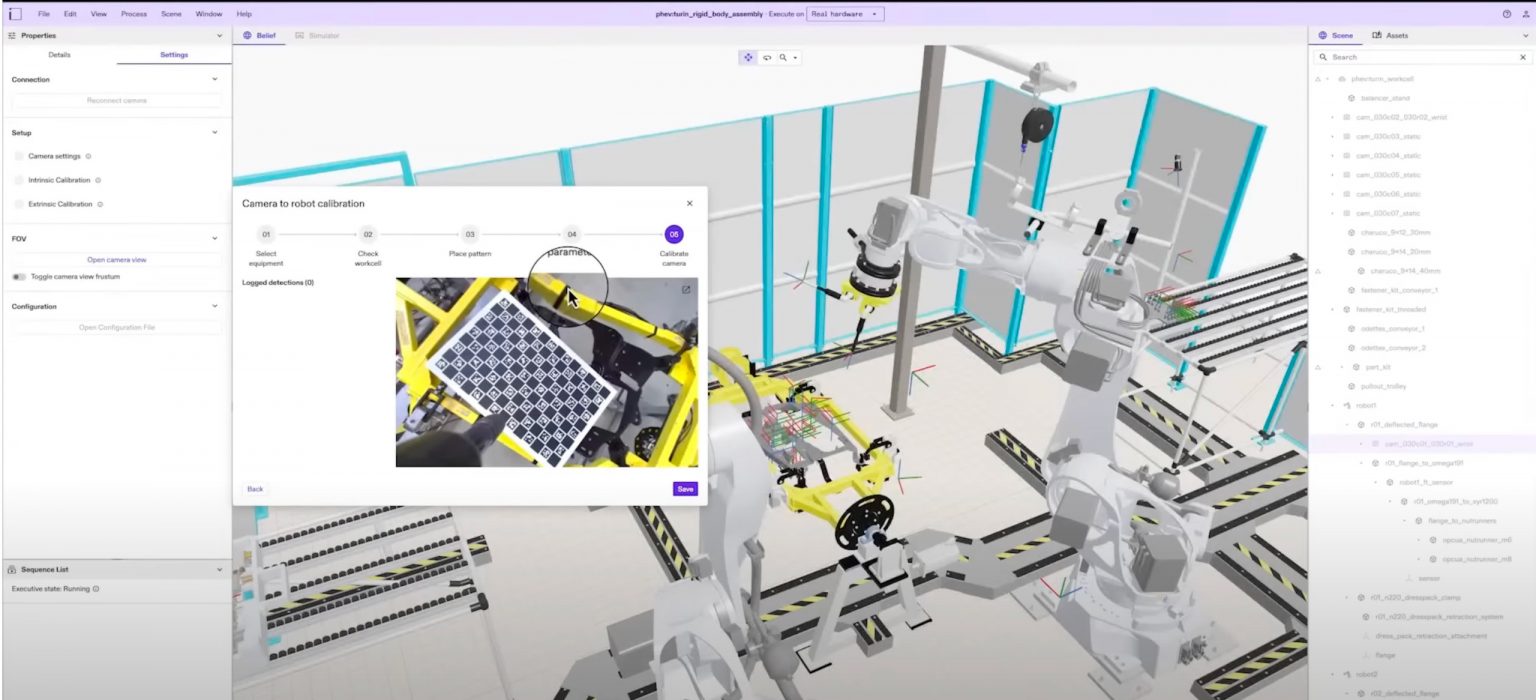
Task: Save the camera calibration
Action: tap(684, 489)
